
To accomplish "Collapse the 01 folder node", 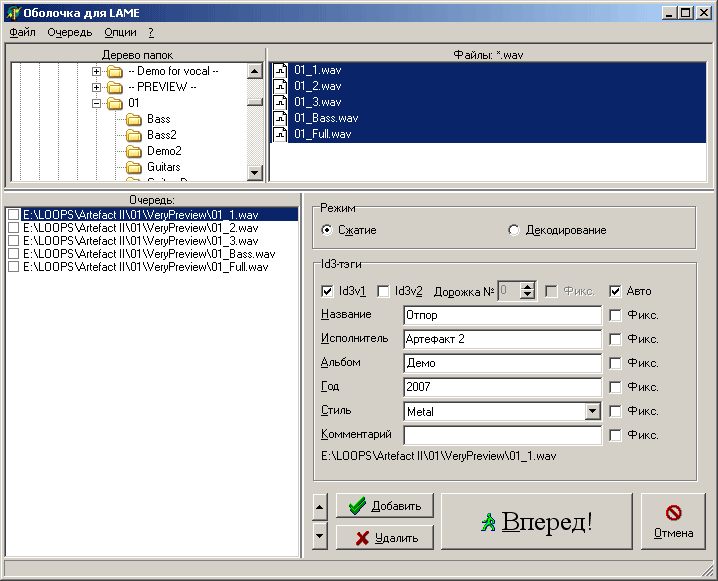I will pyautogui.click(x=96, y=103).
